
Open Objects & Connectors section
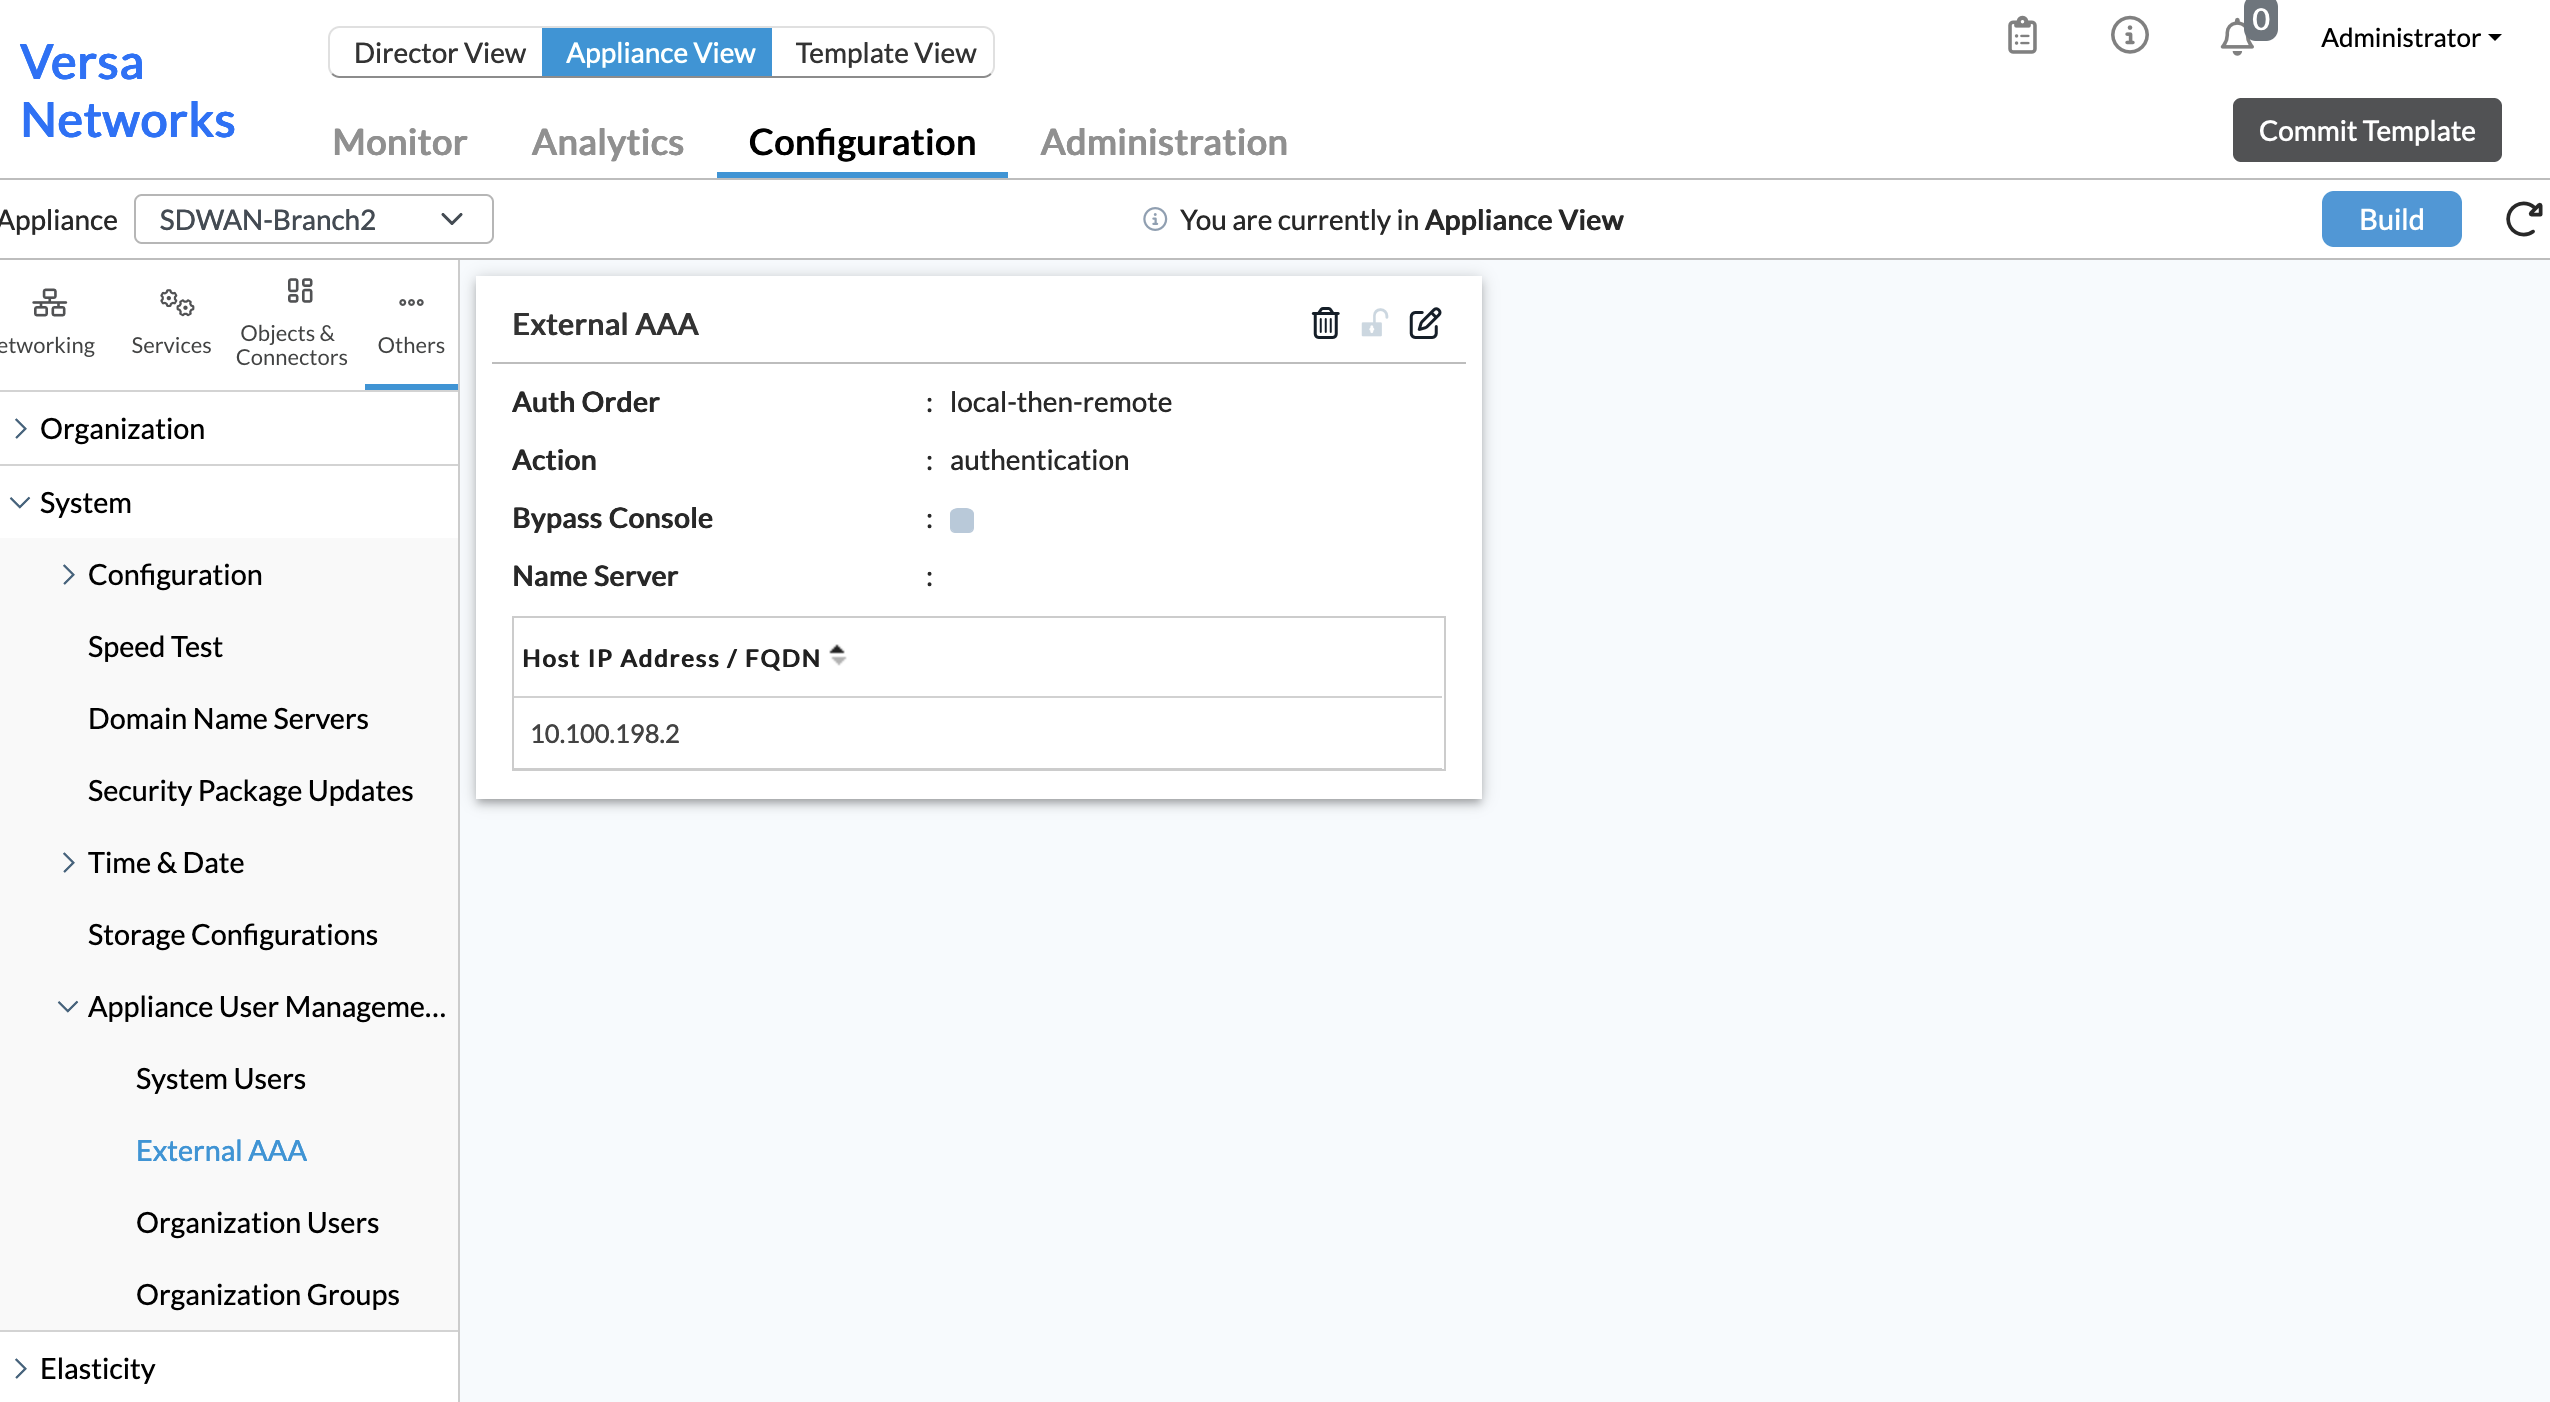click(x=291, y=322)
